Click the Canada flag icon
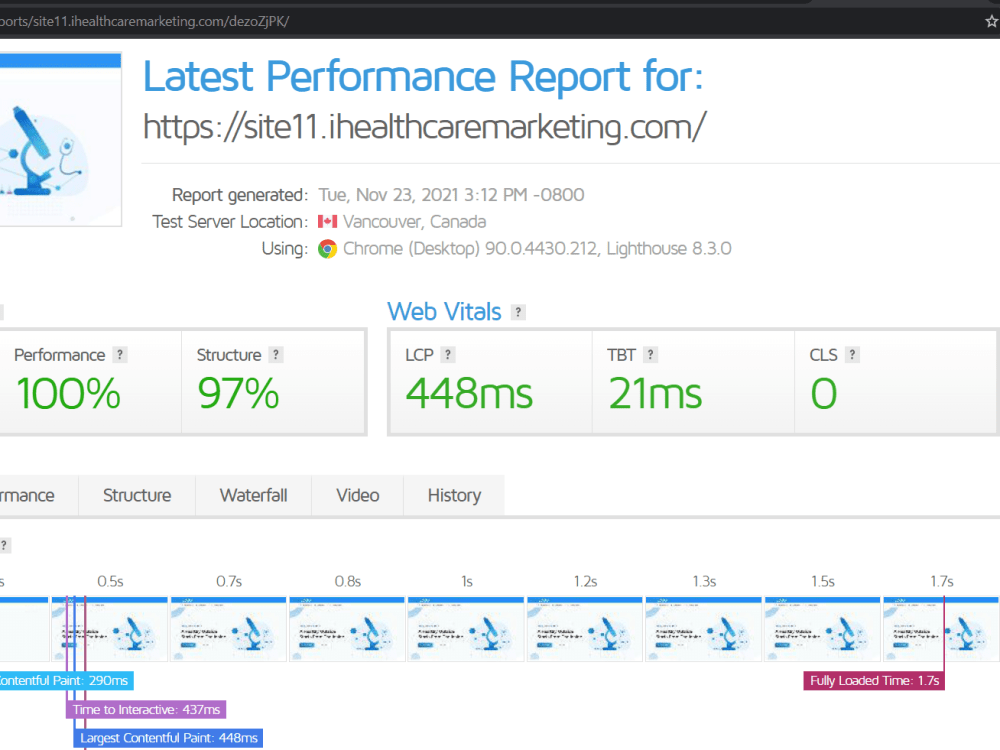The image size is (1000, 750). 327,221
